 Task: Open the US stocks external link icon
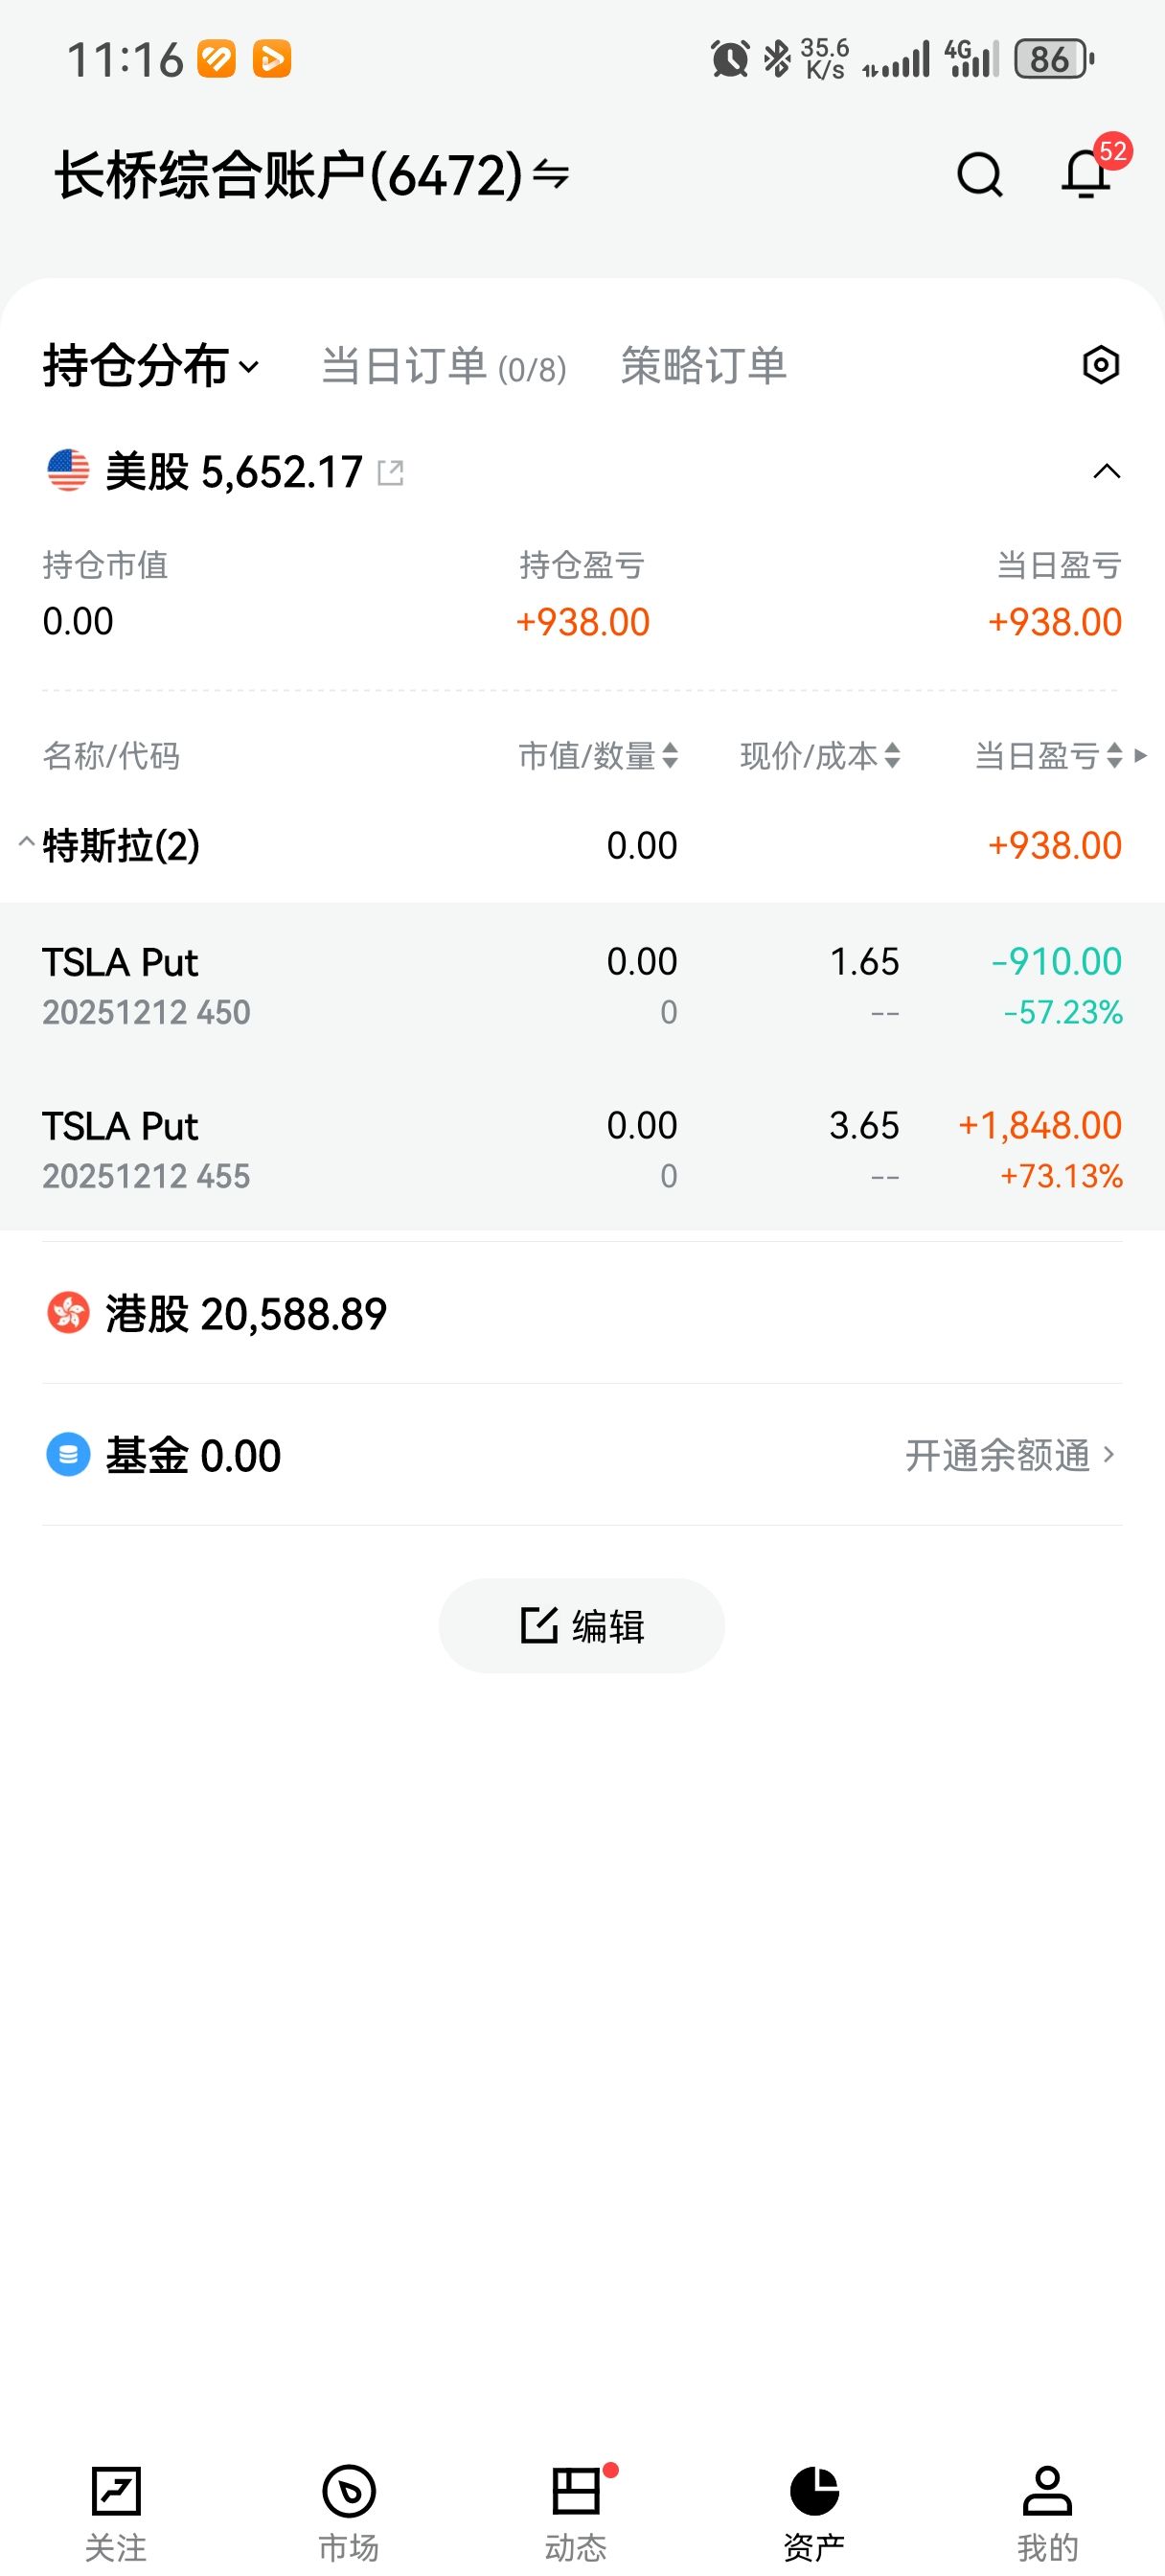pos(391,472)
